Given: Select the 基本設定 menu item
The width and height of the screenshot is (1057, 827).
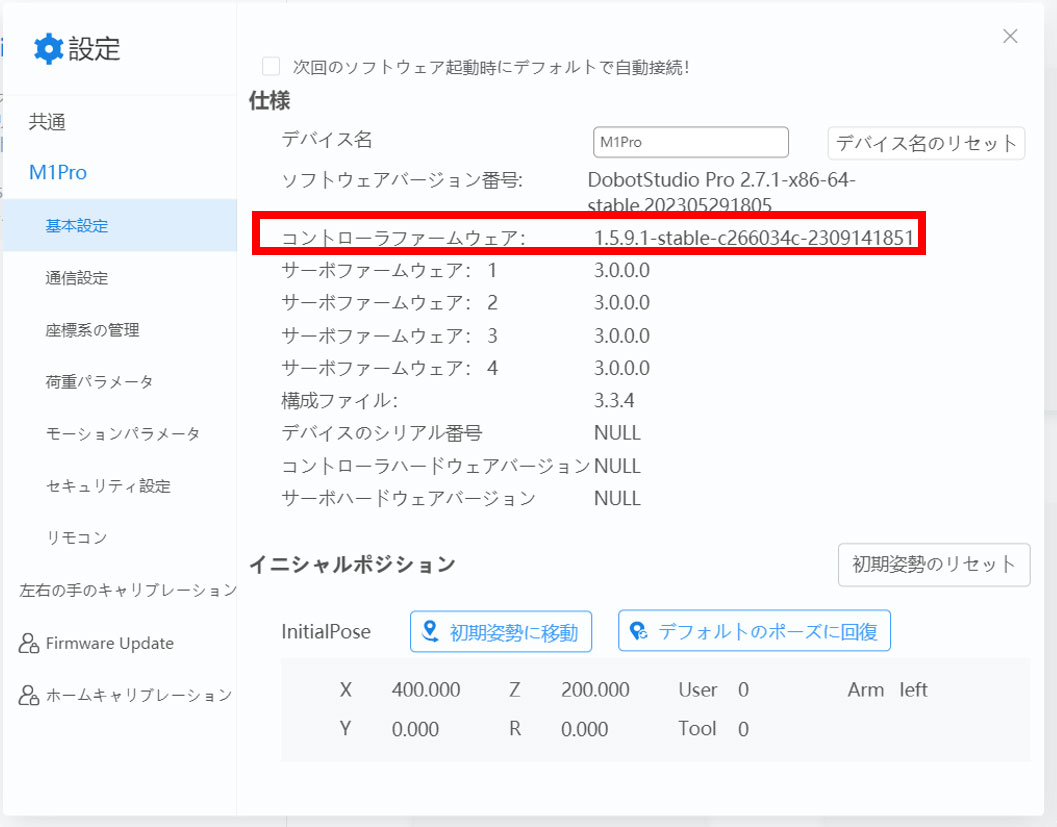Looking at the screenshot, I should (77, 226).
